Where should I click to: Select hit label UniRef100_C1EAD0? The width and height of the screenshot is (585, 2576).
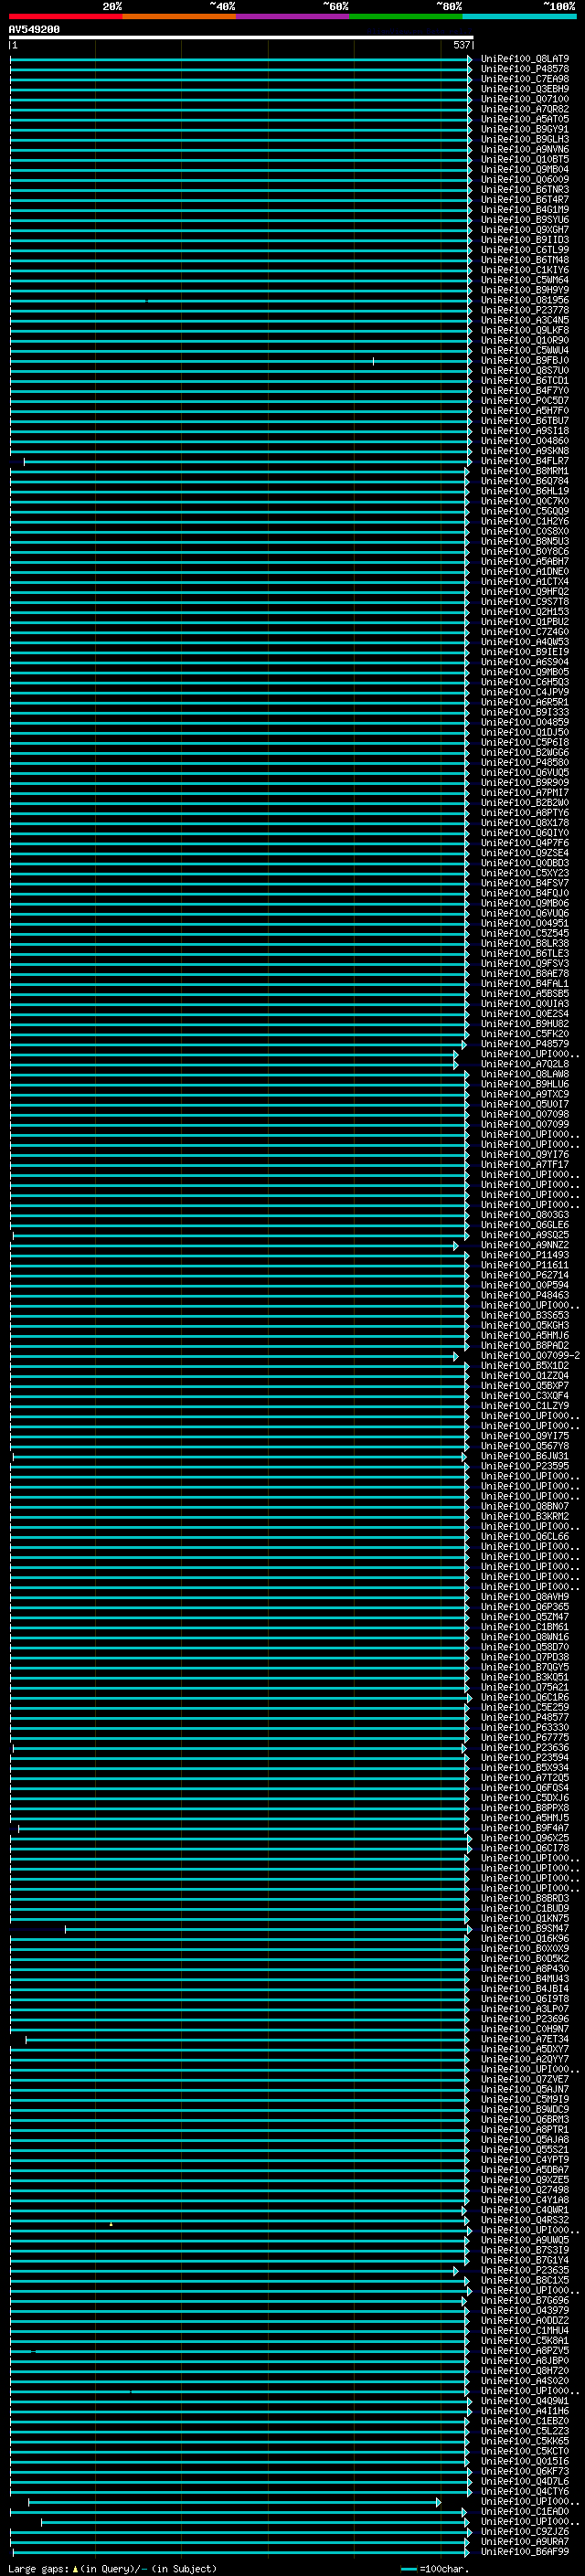point(525,2511)
